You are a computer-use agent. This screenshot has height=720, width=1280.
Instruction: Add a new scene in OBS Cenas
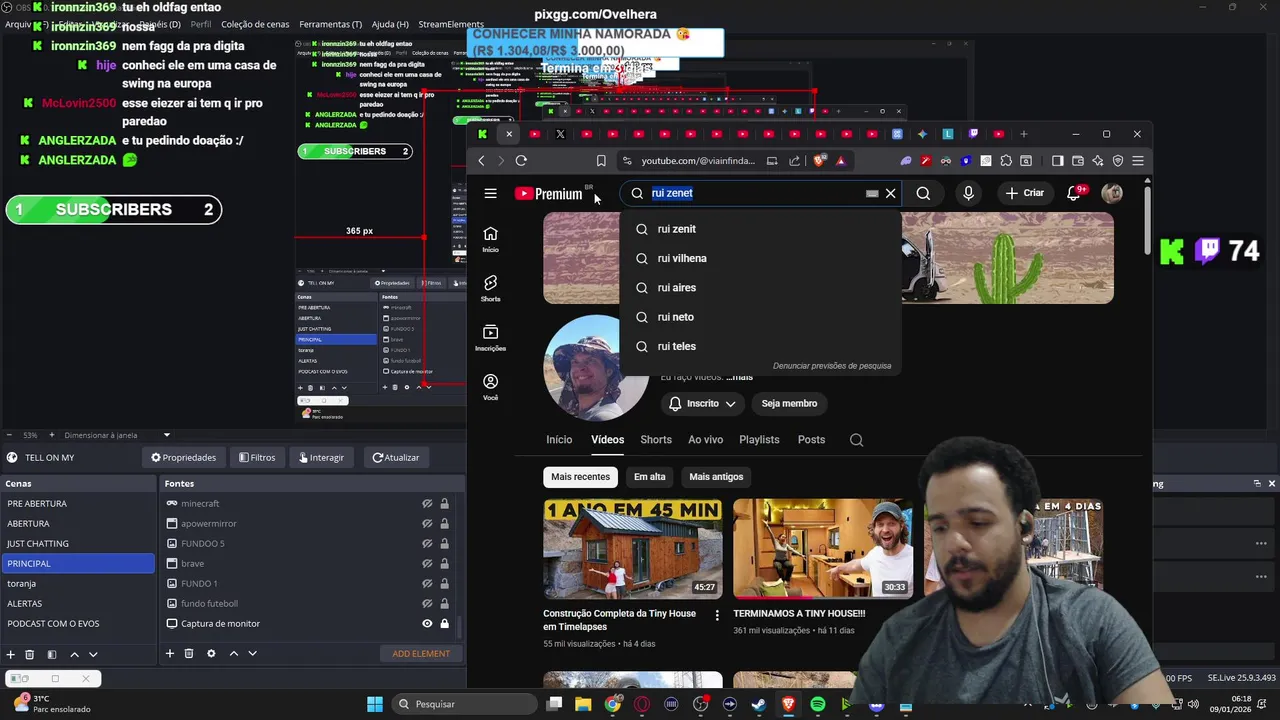click(x=11, y=654)
